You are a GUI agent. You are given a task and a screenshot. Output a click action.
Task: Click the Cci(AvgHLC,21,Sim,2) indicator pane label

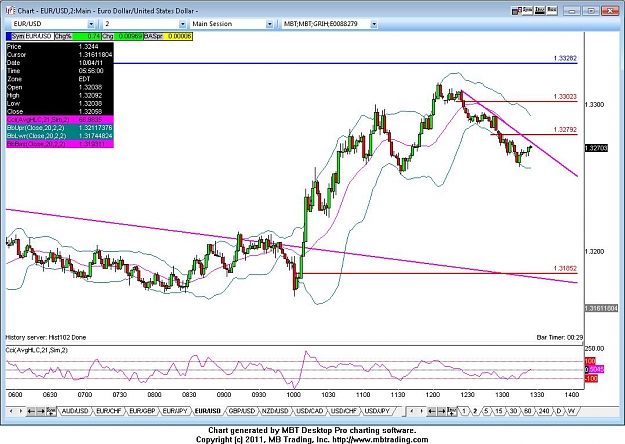point(36,350)
